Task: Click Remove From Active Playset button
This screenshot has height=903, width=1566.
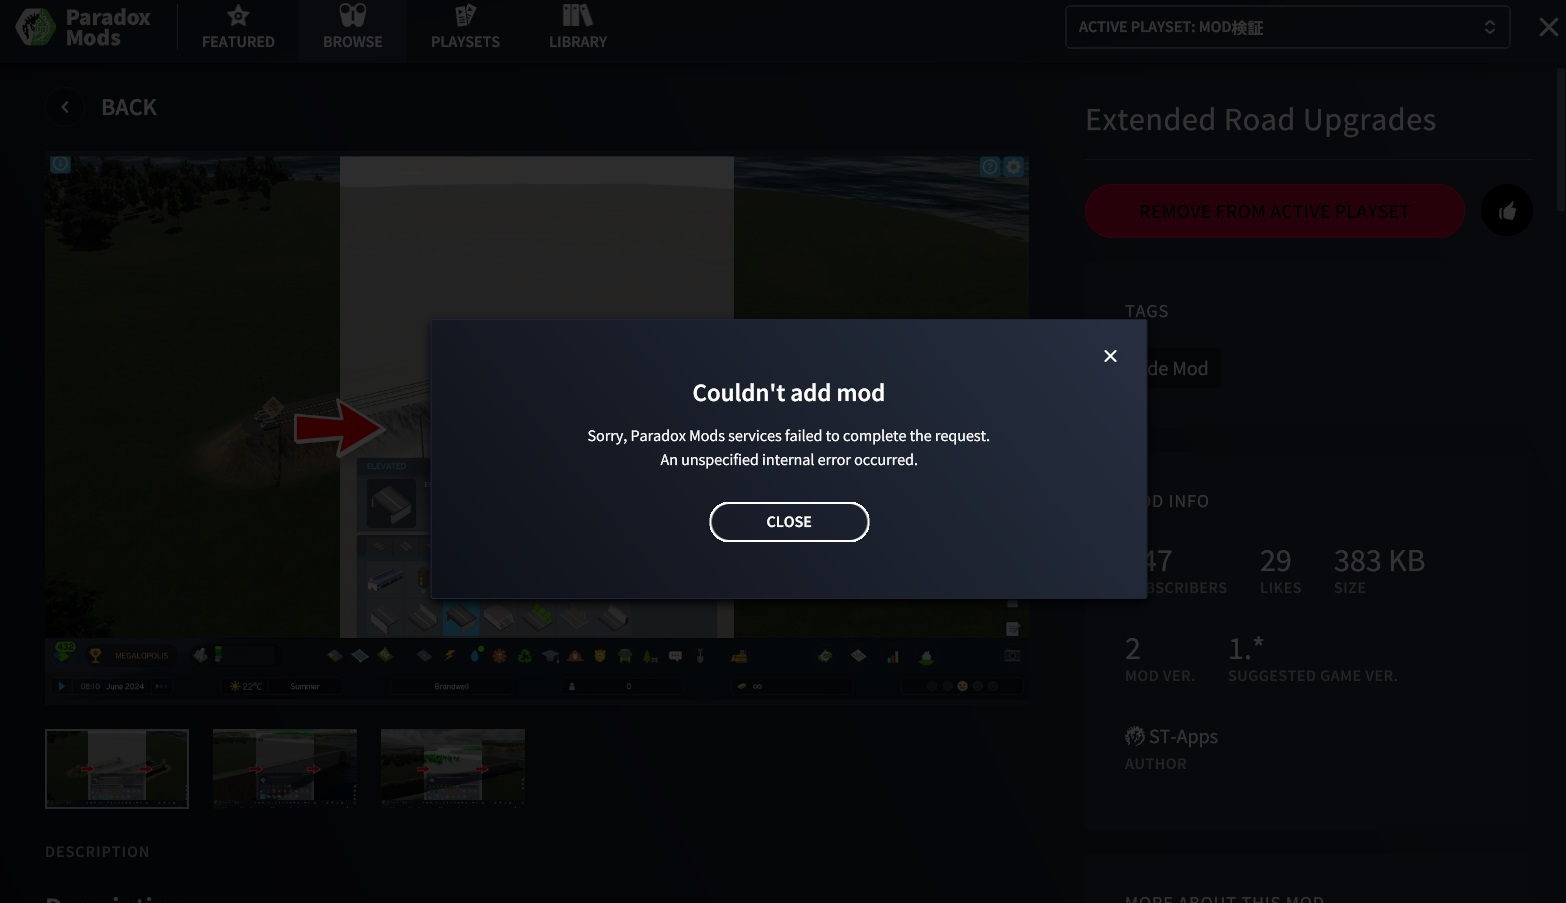Action: click(x=1274, y=211)
